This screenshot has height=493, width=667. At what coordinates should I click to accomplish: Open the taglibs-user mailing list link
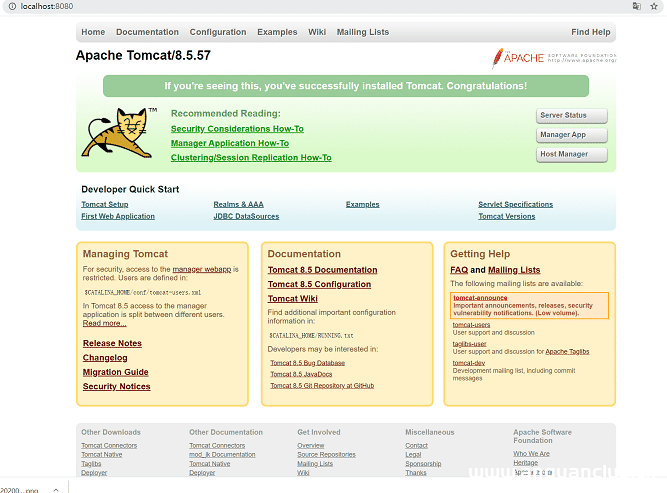tap(469, 344)
